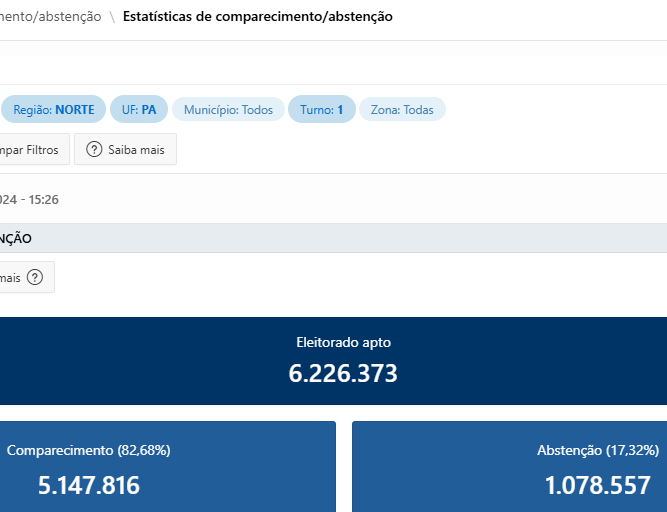Select the Zona: Todas filter chip
The width and height of the screenshot is (667, 512).
pos(402,110)
